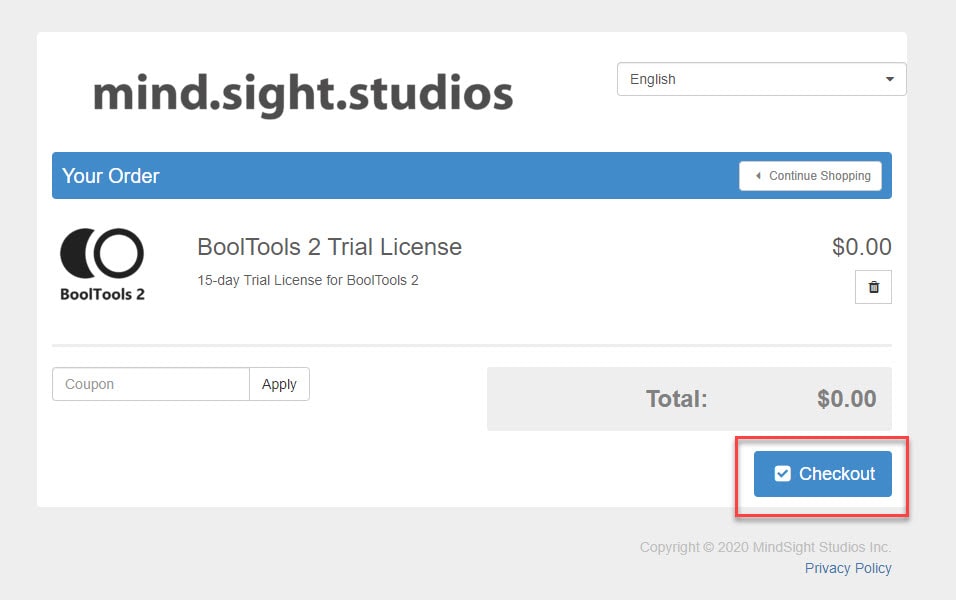
Task: Click the copyright 2020 MindSight Studios text
Action: (x=766, y=547)
